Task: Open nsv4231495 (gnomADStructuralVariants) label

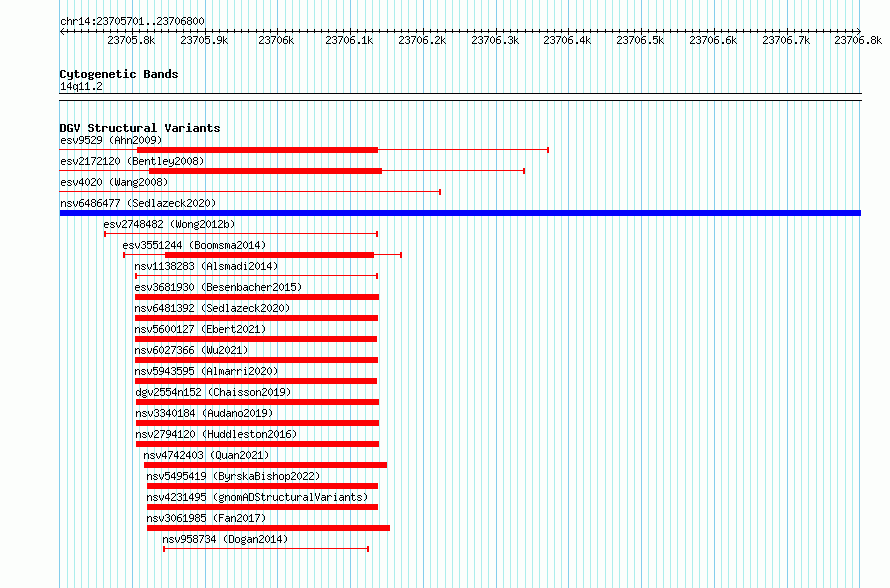Action: click(x=257, y=497)
